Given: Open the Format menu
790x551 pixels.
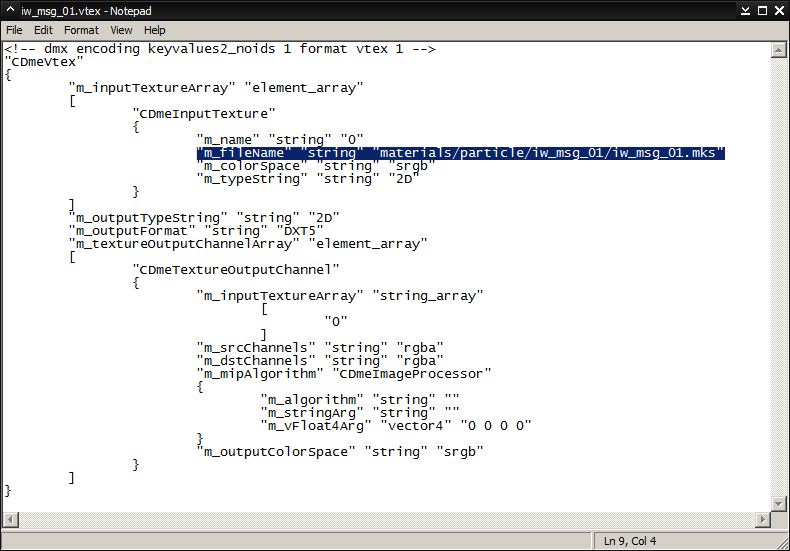Looking at the screenshot, I should (81, 30).
